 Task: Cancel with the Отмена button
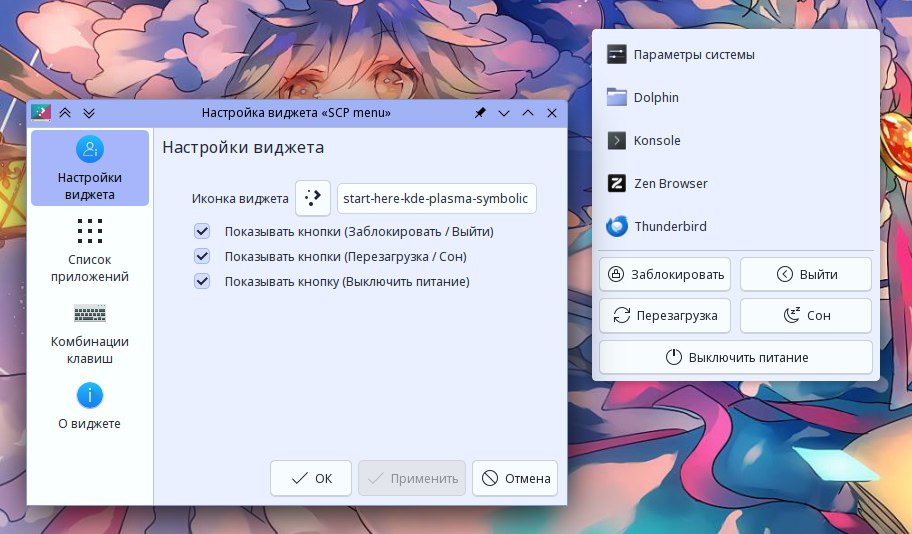click(515, 478)
